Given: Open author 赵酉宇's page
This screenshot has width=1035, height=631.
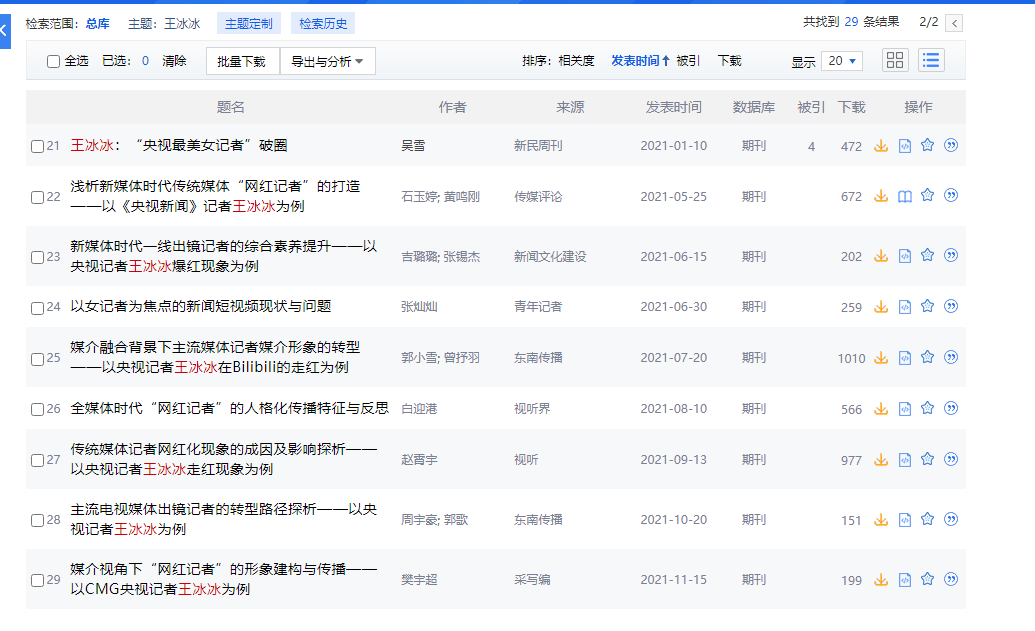Looking at the screenshot, I should [419, 460].
